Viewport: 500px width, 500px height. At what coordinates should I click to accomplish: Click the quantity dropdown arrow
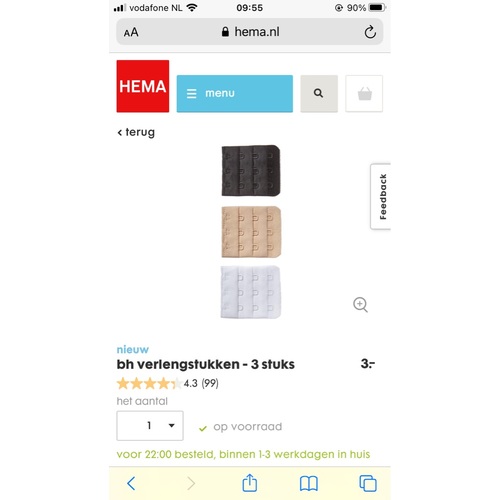[171, 426]
